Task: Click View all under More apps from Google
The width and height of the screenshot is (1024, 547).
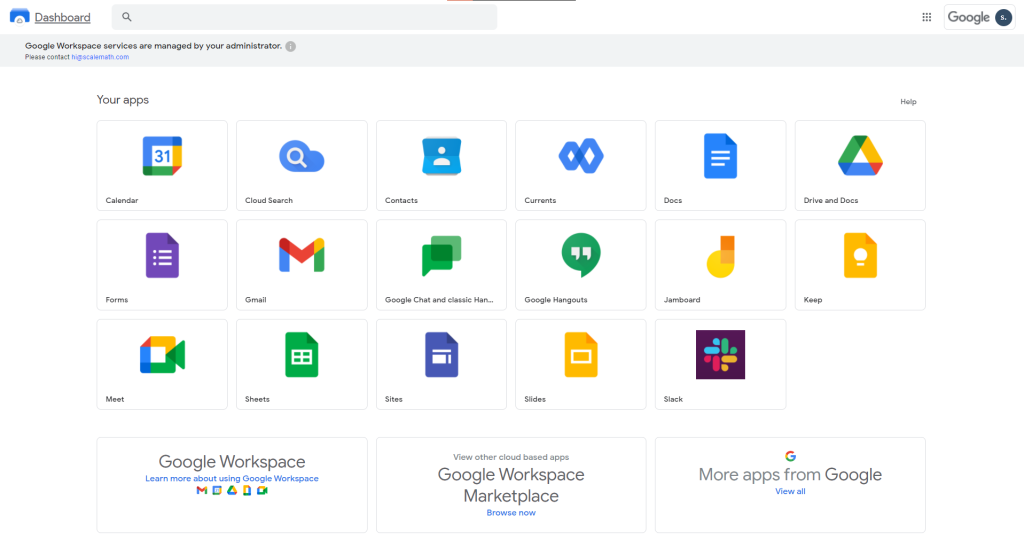Action: 790,491
